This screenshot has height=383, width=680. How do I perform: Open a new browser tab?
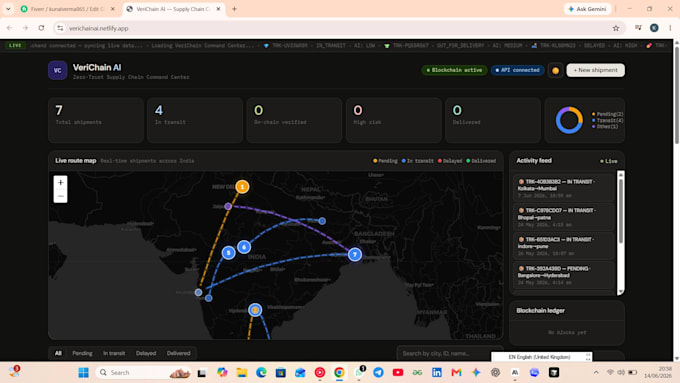pyautogui.click(x=234, y=9)
